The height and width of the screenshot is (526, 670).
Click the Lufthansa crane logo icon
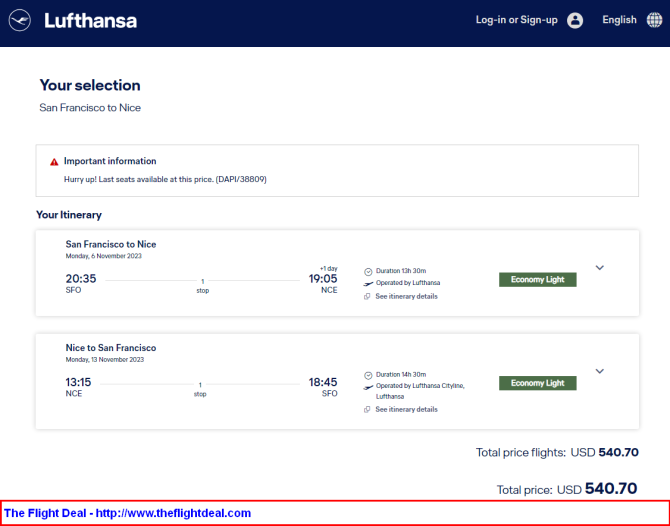pos(20,20)
